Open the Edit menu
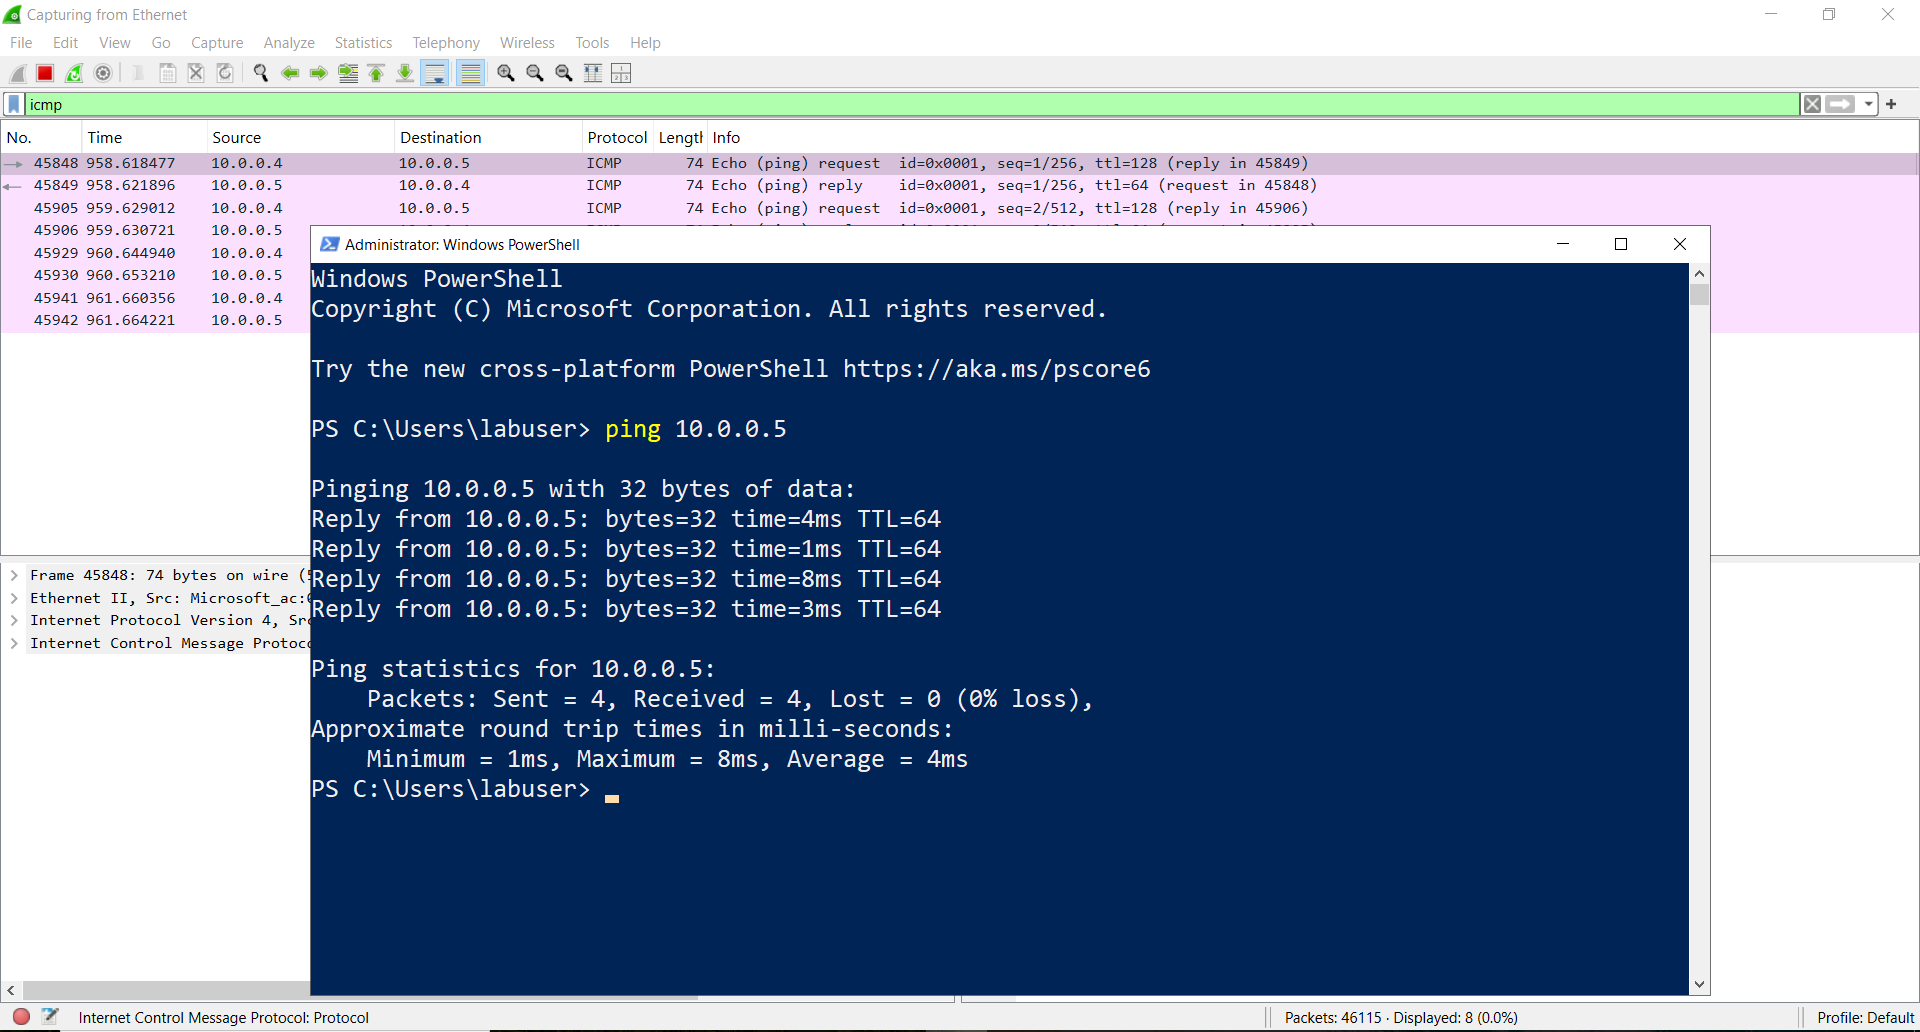 pyautogui.click(x=65, y=43)
